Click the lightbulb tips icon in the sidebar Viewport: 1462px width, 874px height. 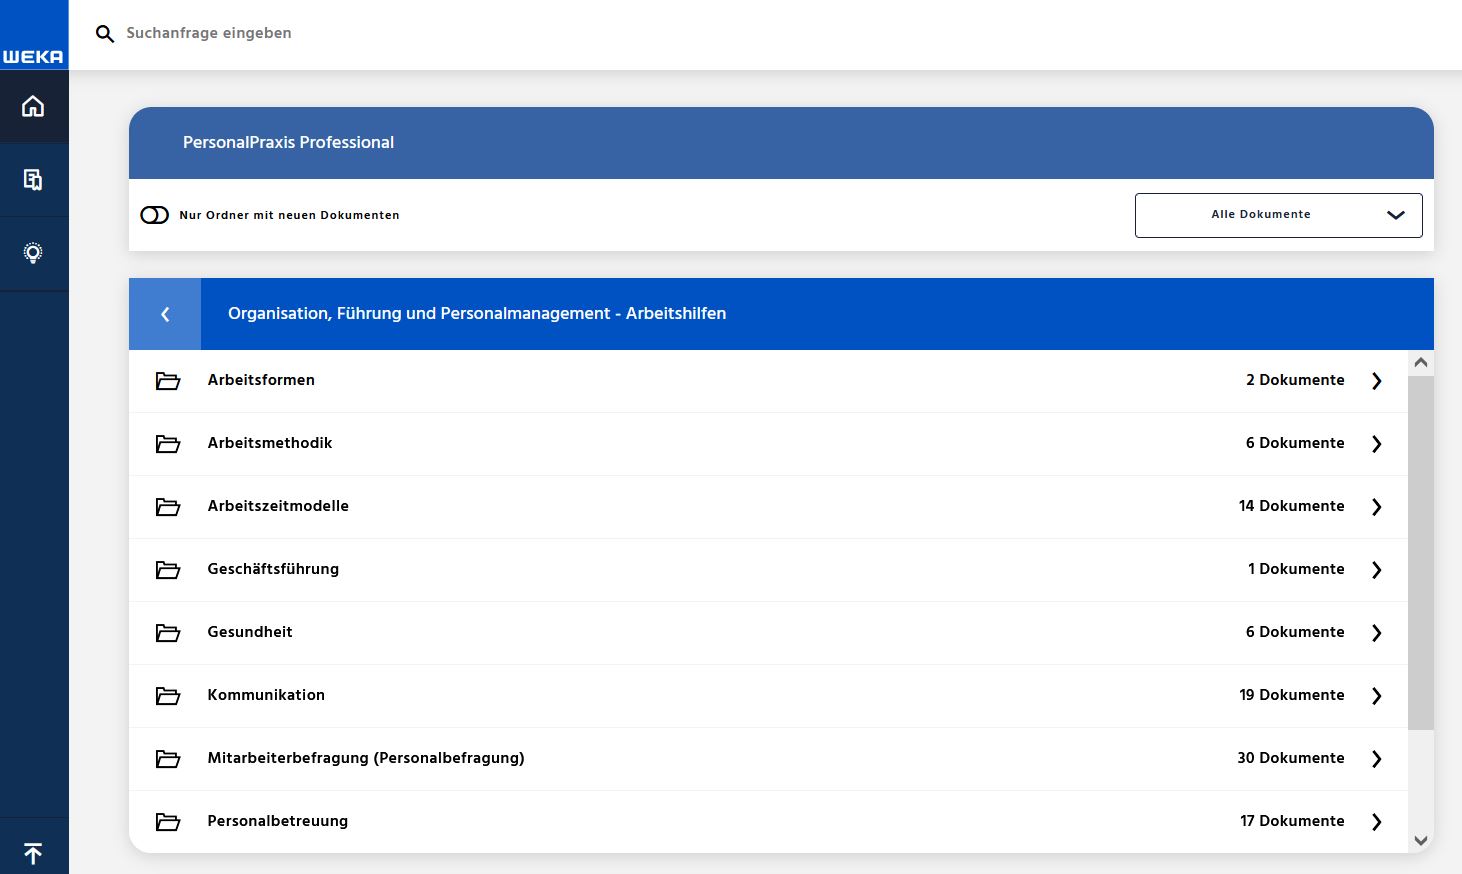tap(33, 253)
